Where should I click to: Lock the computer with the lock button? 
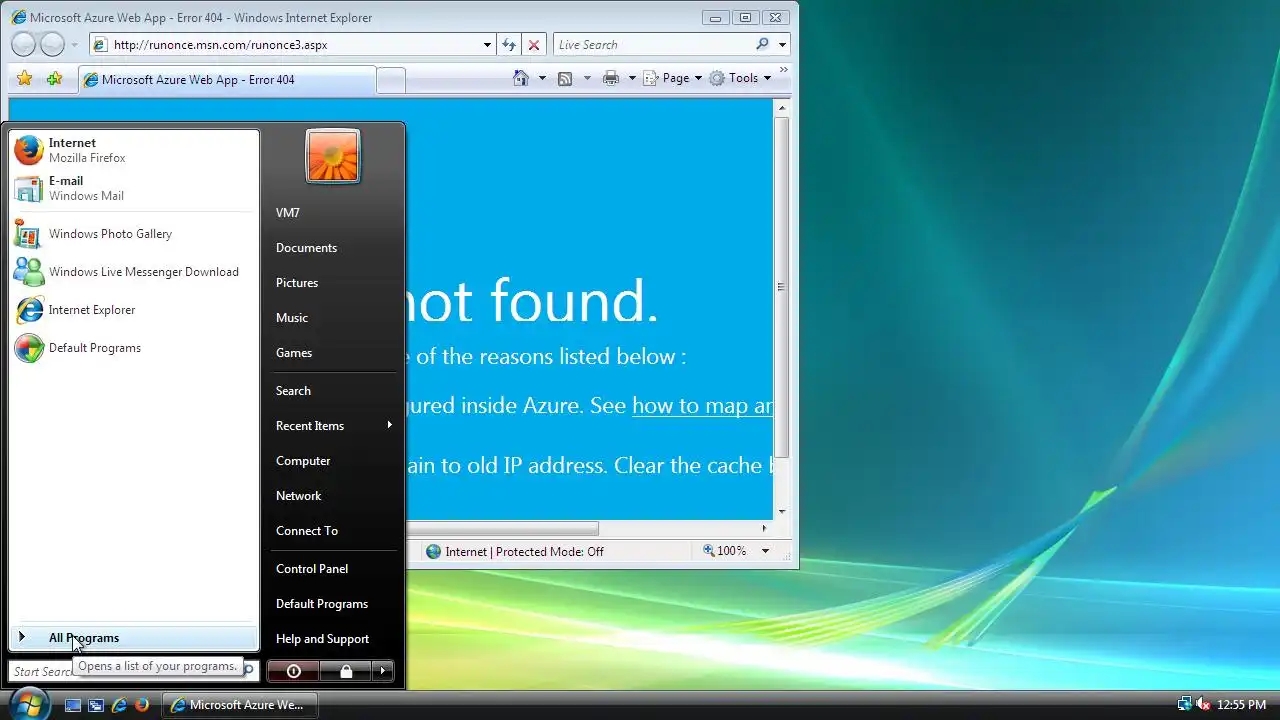(346, 672)
